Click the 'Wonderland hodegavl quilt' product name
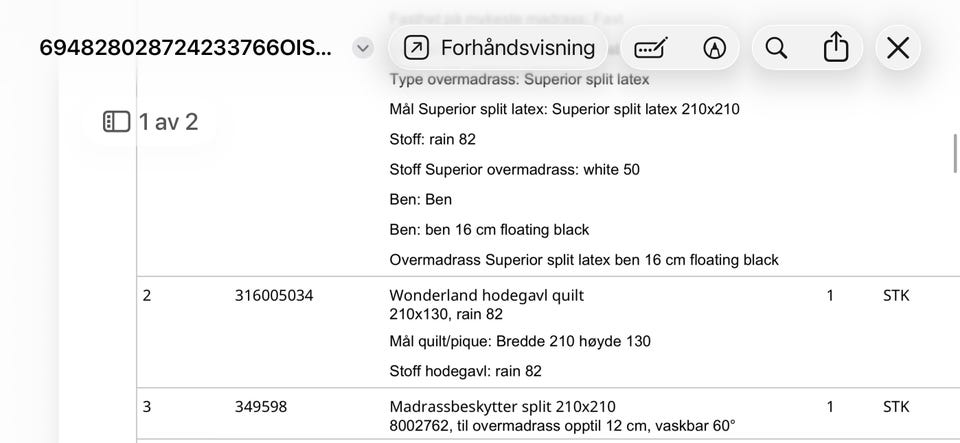 click(x=486, y=296)
